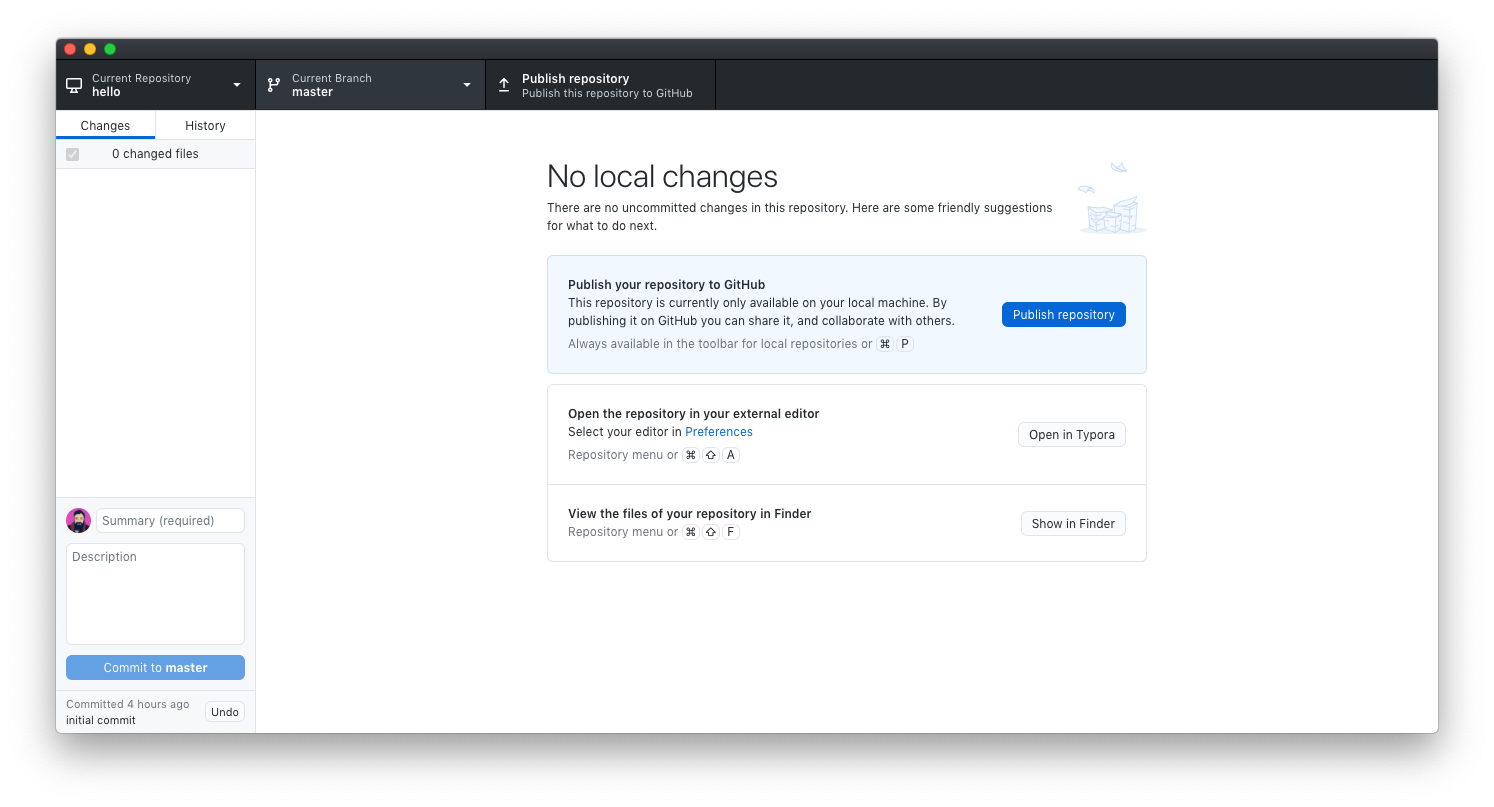Click the octocat shipping illustration
Image resolution: width=1494 pixels, height=807 pixels.
tap(1112, 196)
